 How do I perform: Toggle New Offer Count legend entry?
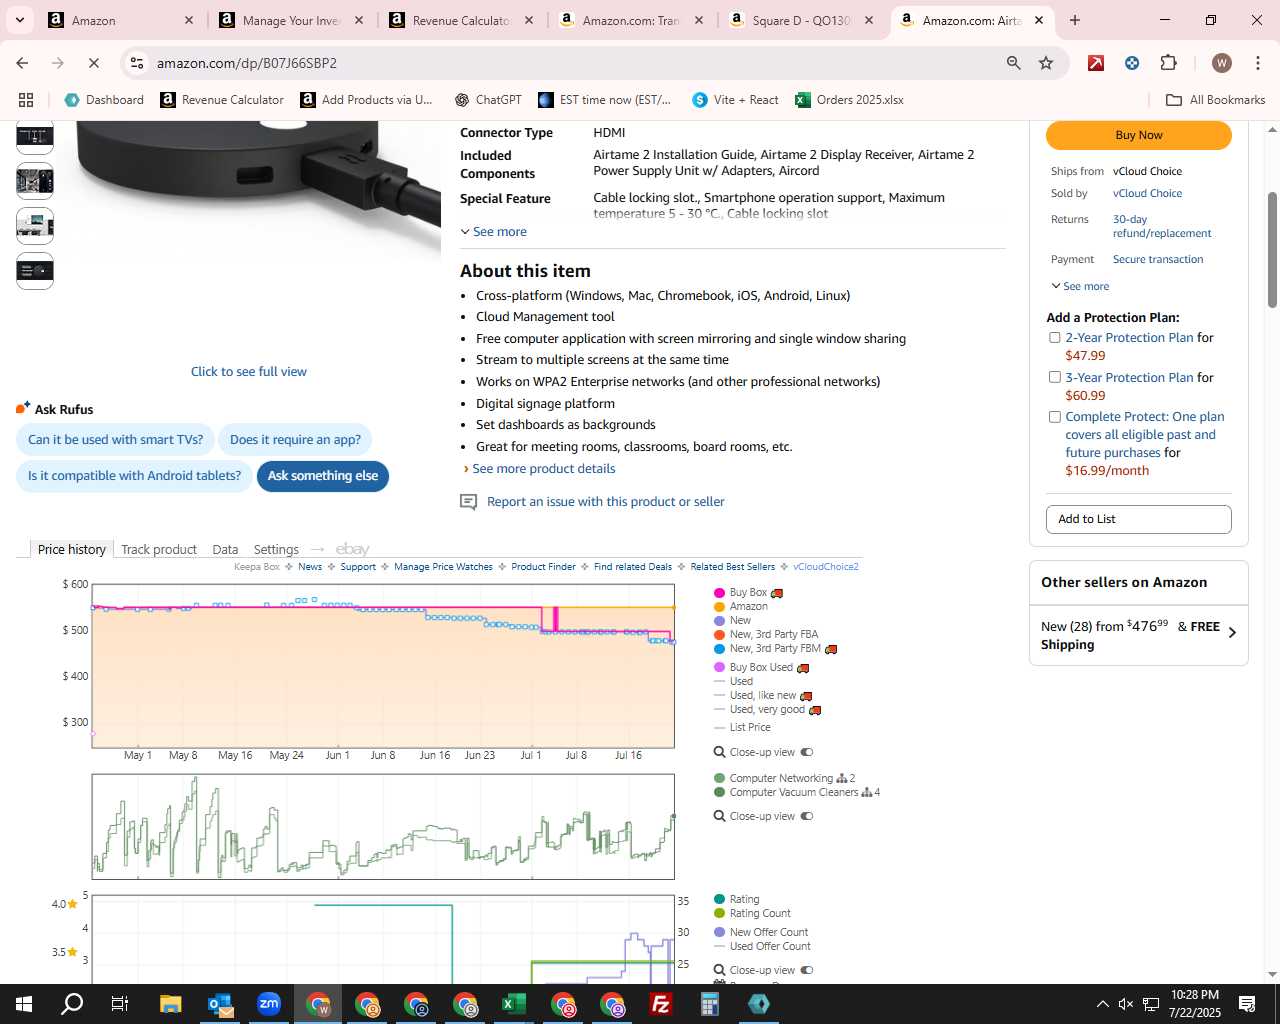[x=761, y=932]
